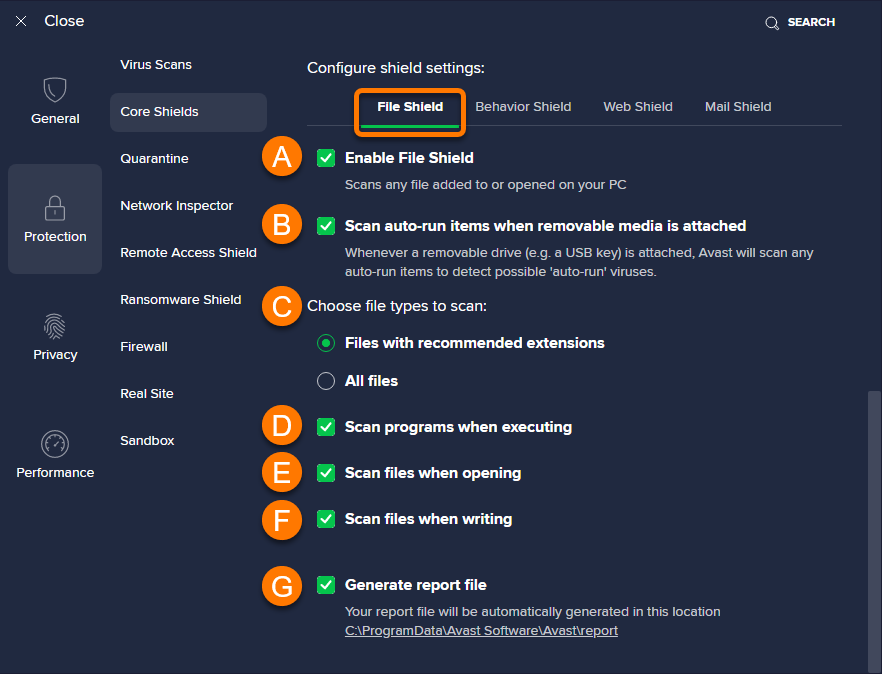Open the Privacy fingerprint icon section

(x=55, y=326)
